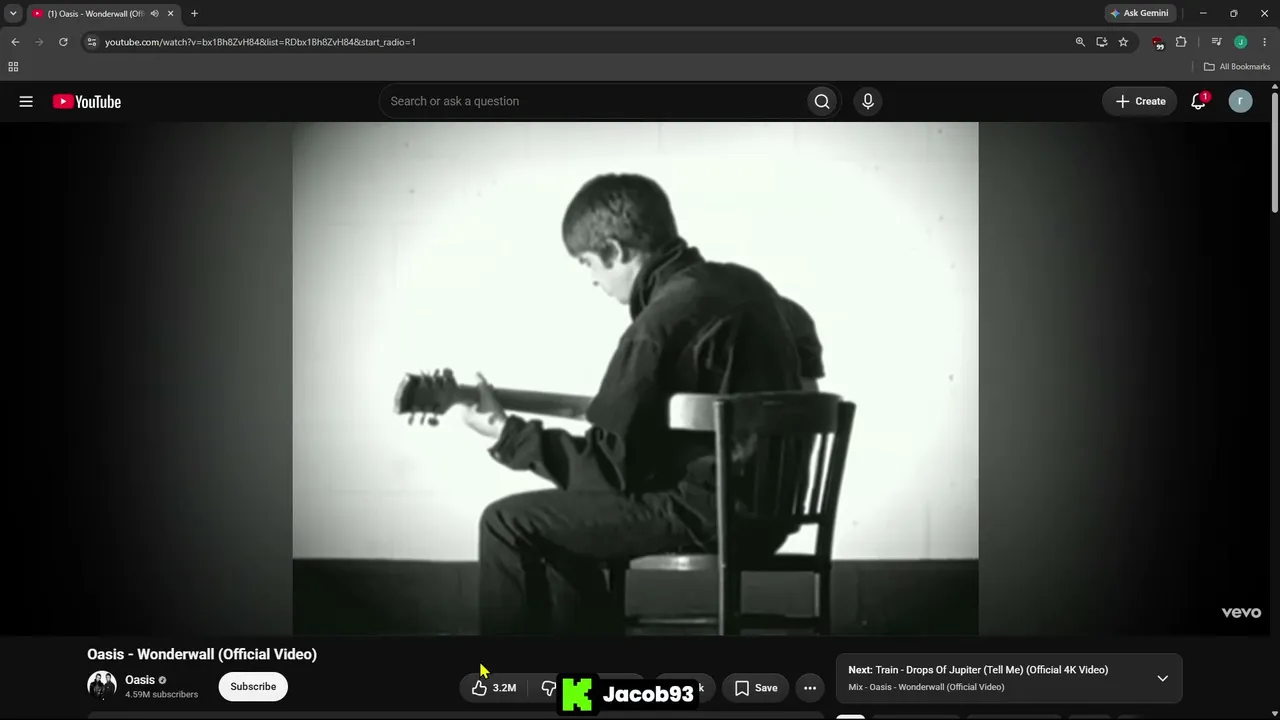Dislike the Wonderwall video

pyautogui.click(x=548, y=688)
